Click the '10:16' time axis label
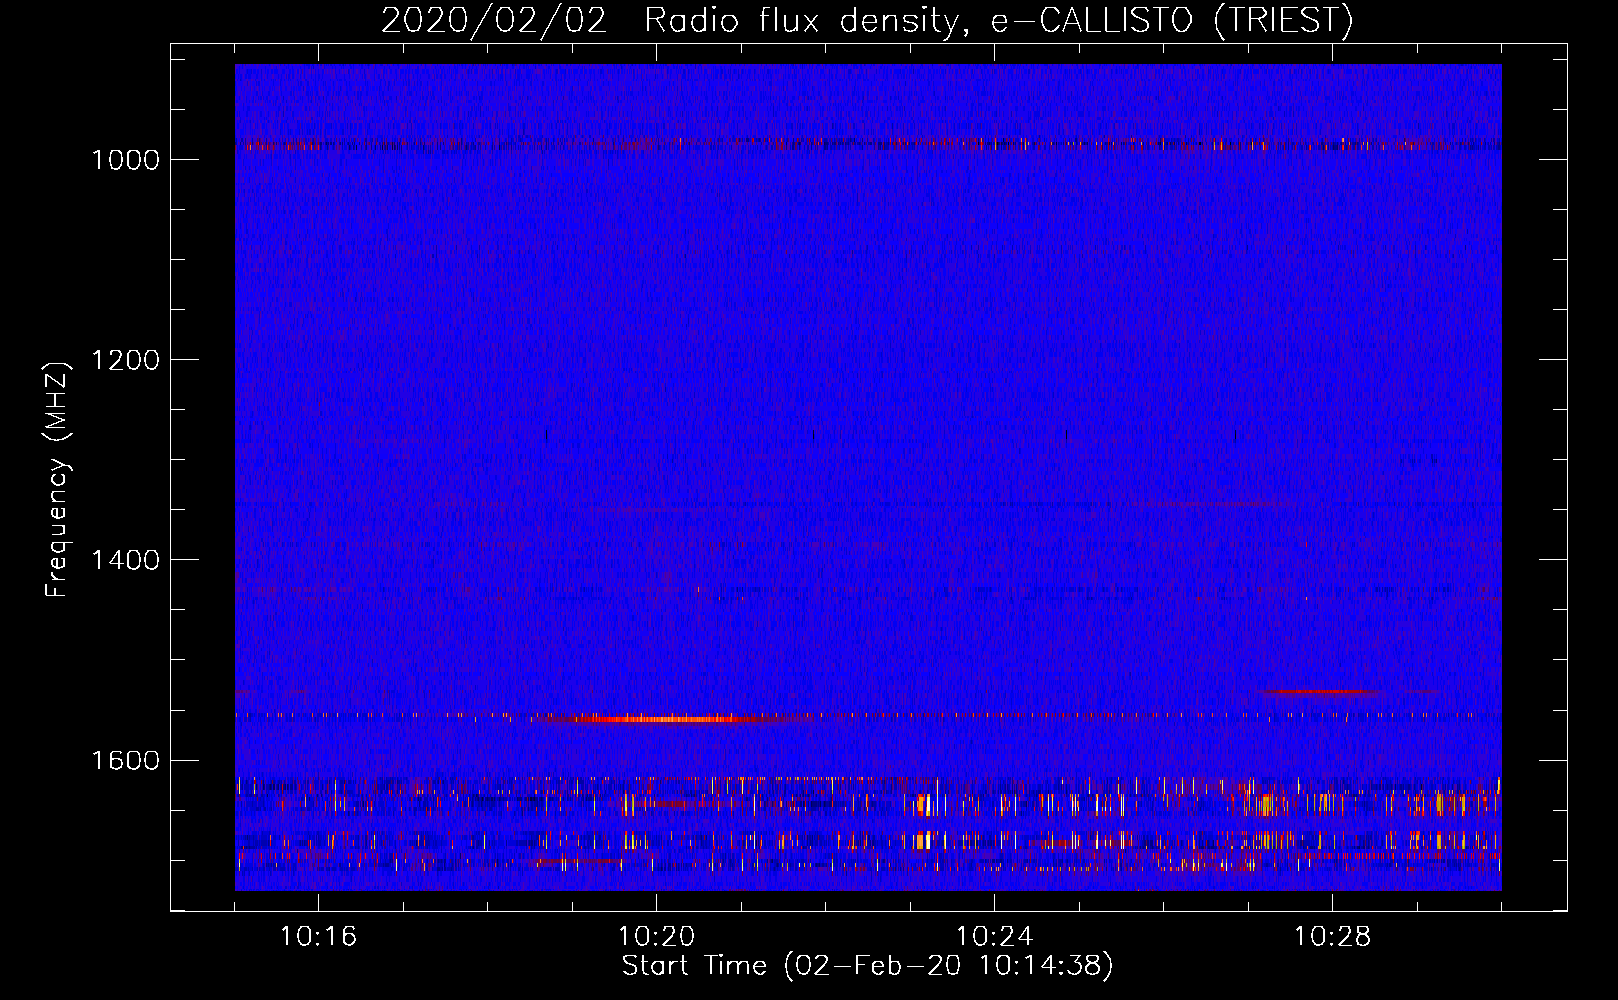The image size is (1618, 1000). pos(318,937)
